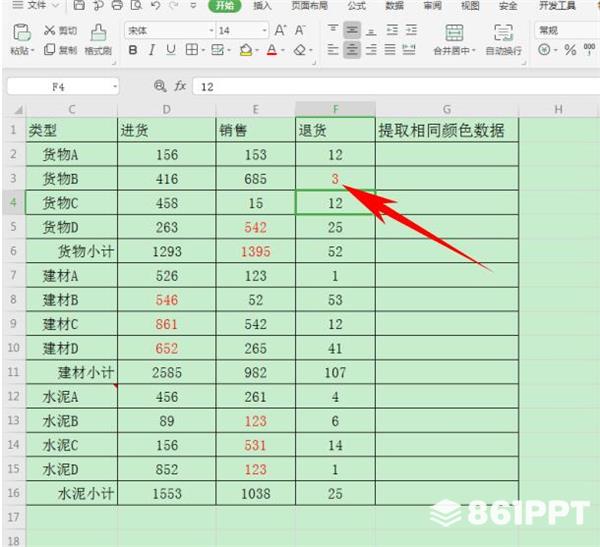Apply percent style format

point(570,50)
